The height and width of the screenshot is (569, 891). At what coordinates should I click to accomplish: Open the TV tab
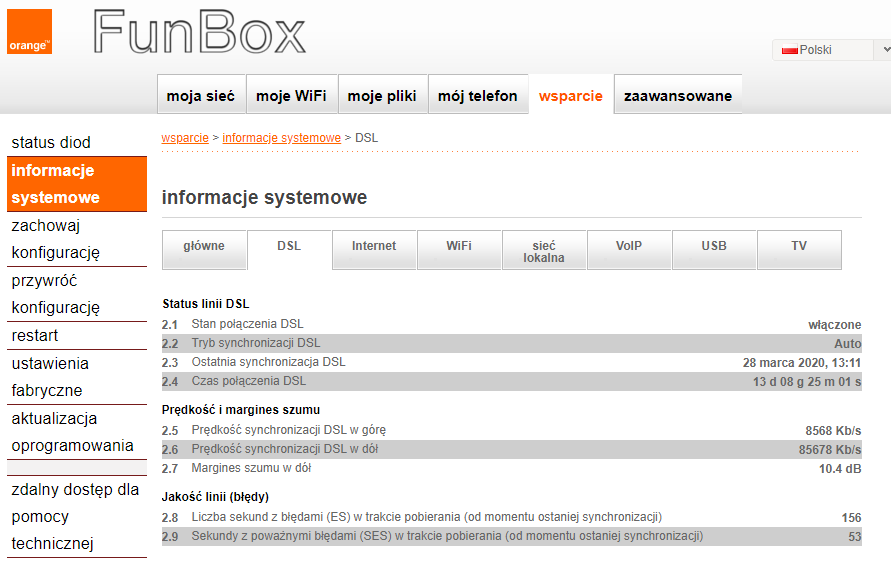(799, 247)
